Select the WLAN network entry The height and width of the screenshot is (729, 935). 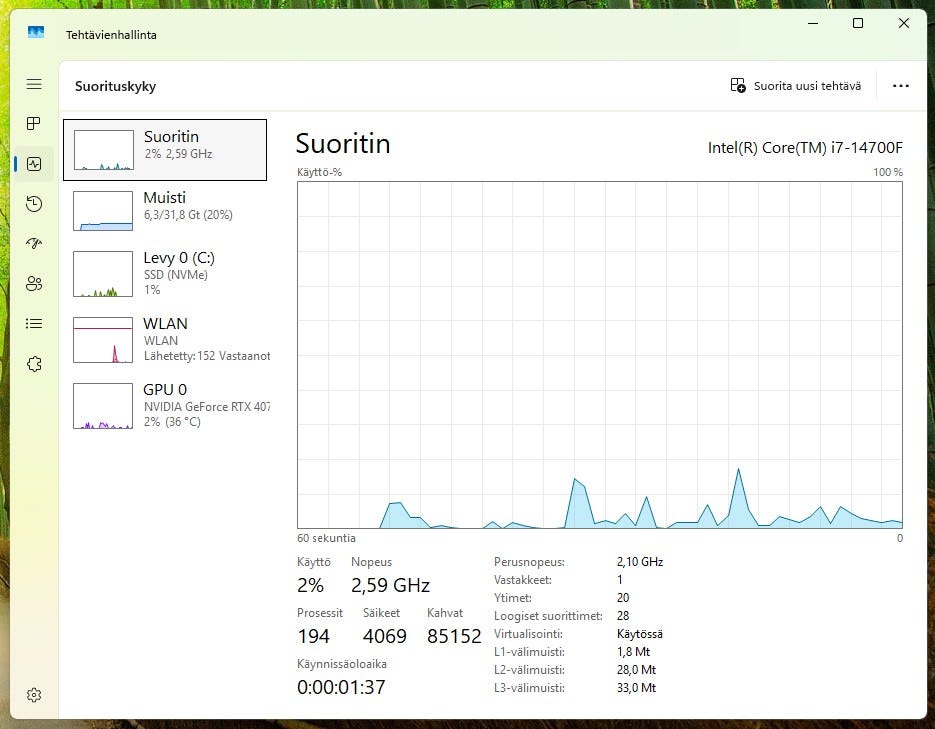[x=165, y=340]
